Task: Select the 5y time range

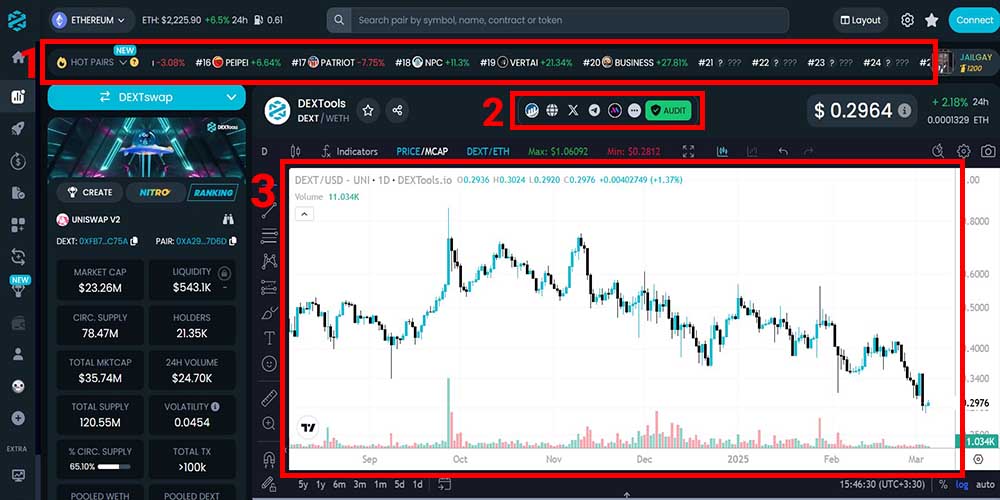Action: coord(303,483)
